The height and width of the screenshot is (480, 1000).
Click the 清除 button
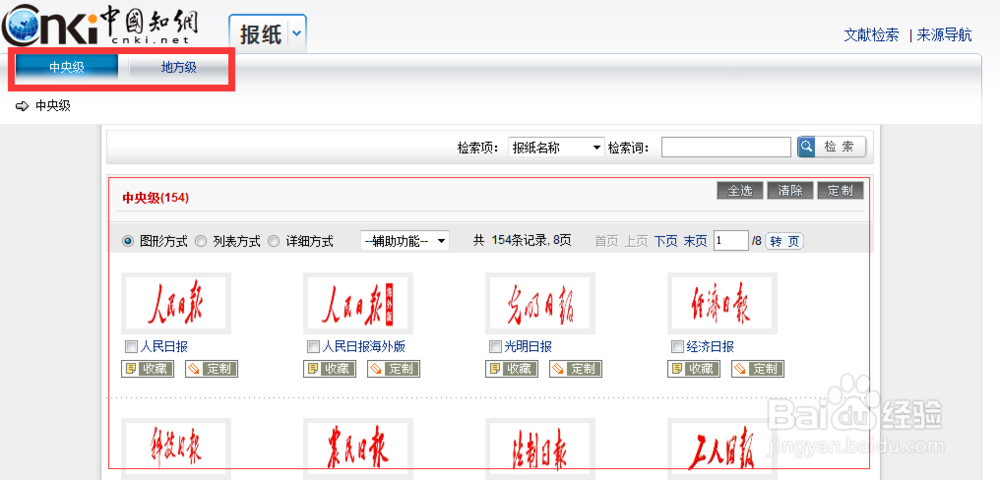point(790,191)
